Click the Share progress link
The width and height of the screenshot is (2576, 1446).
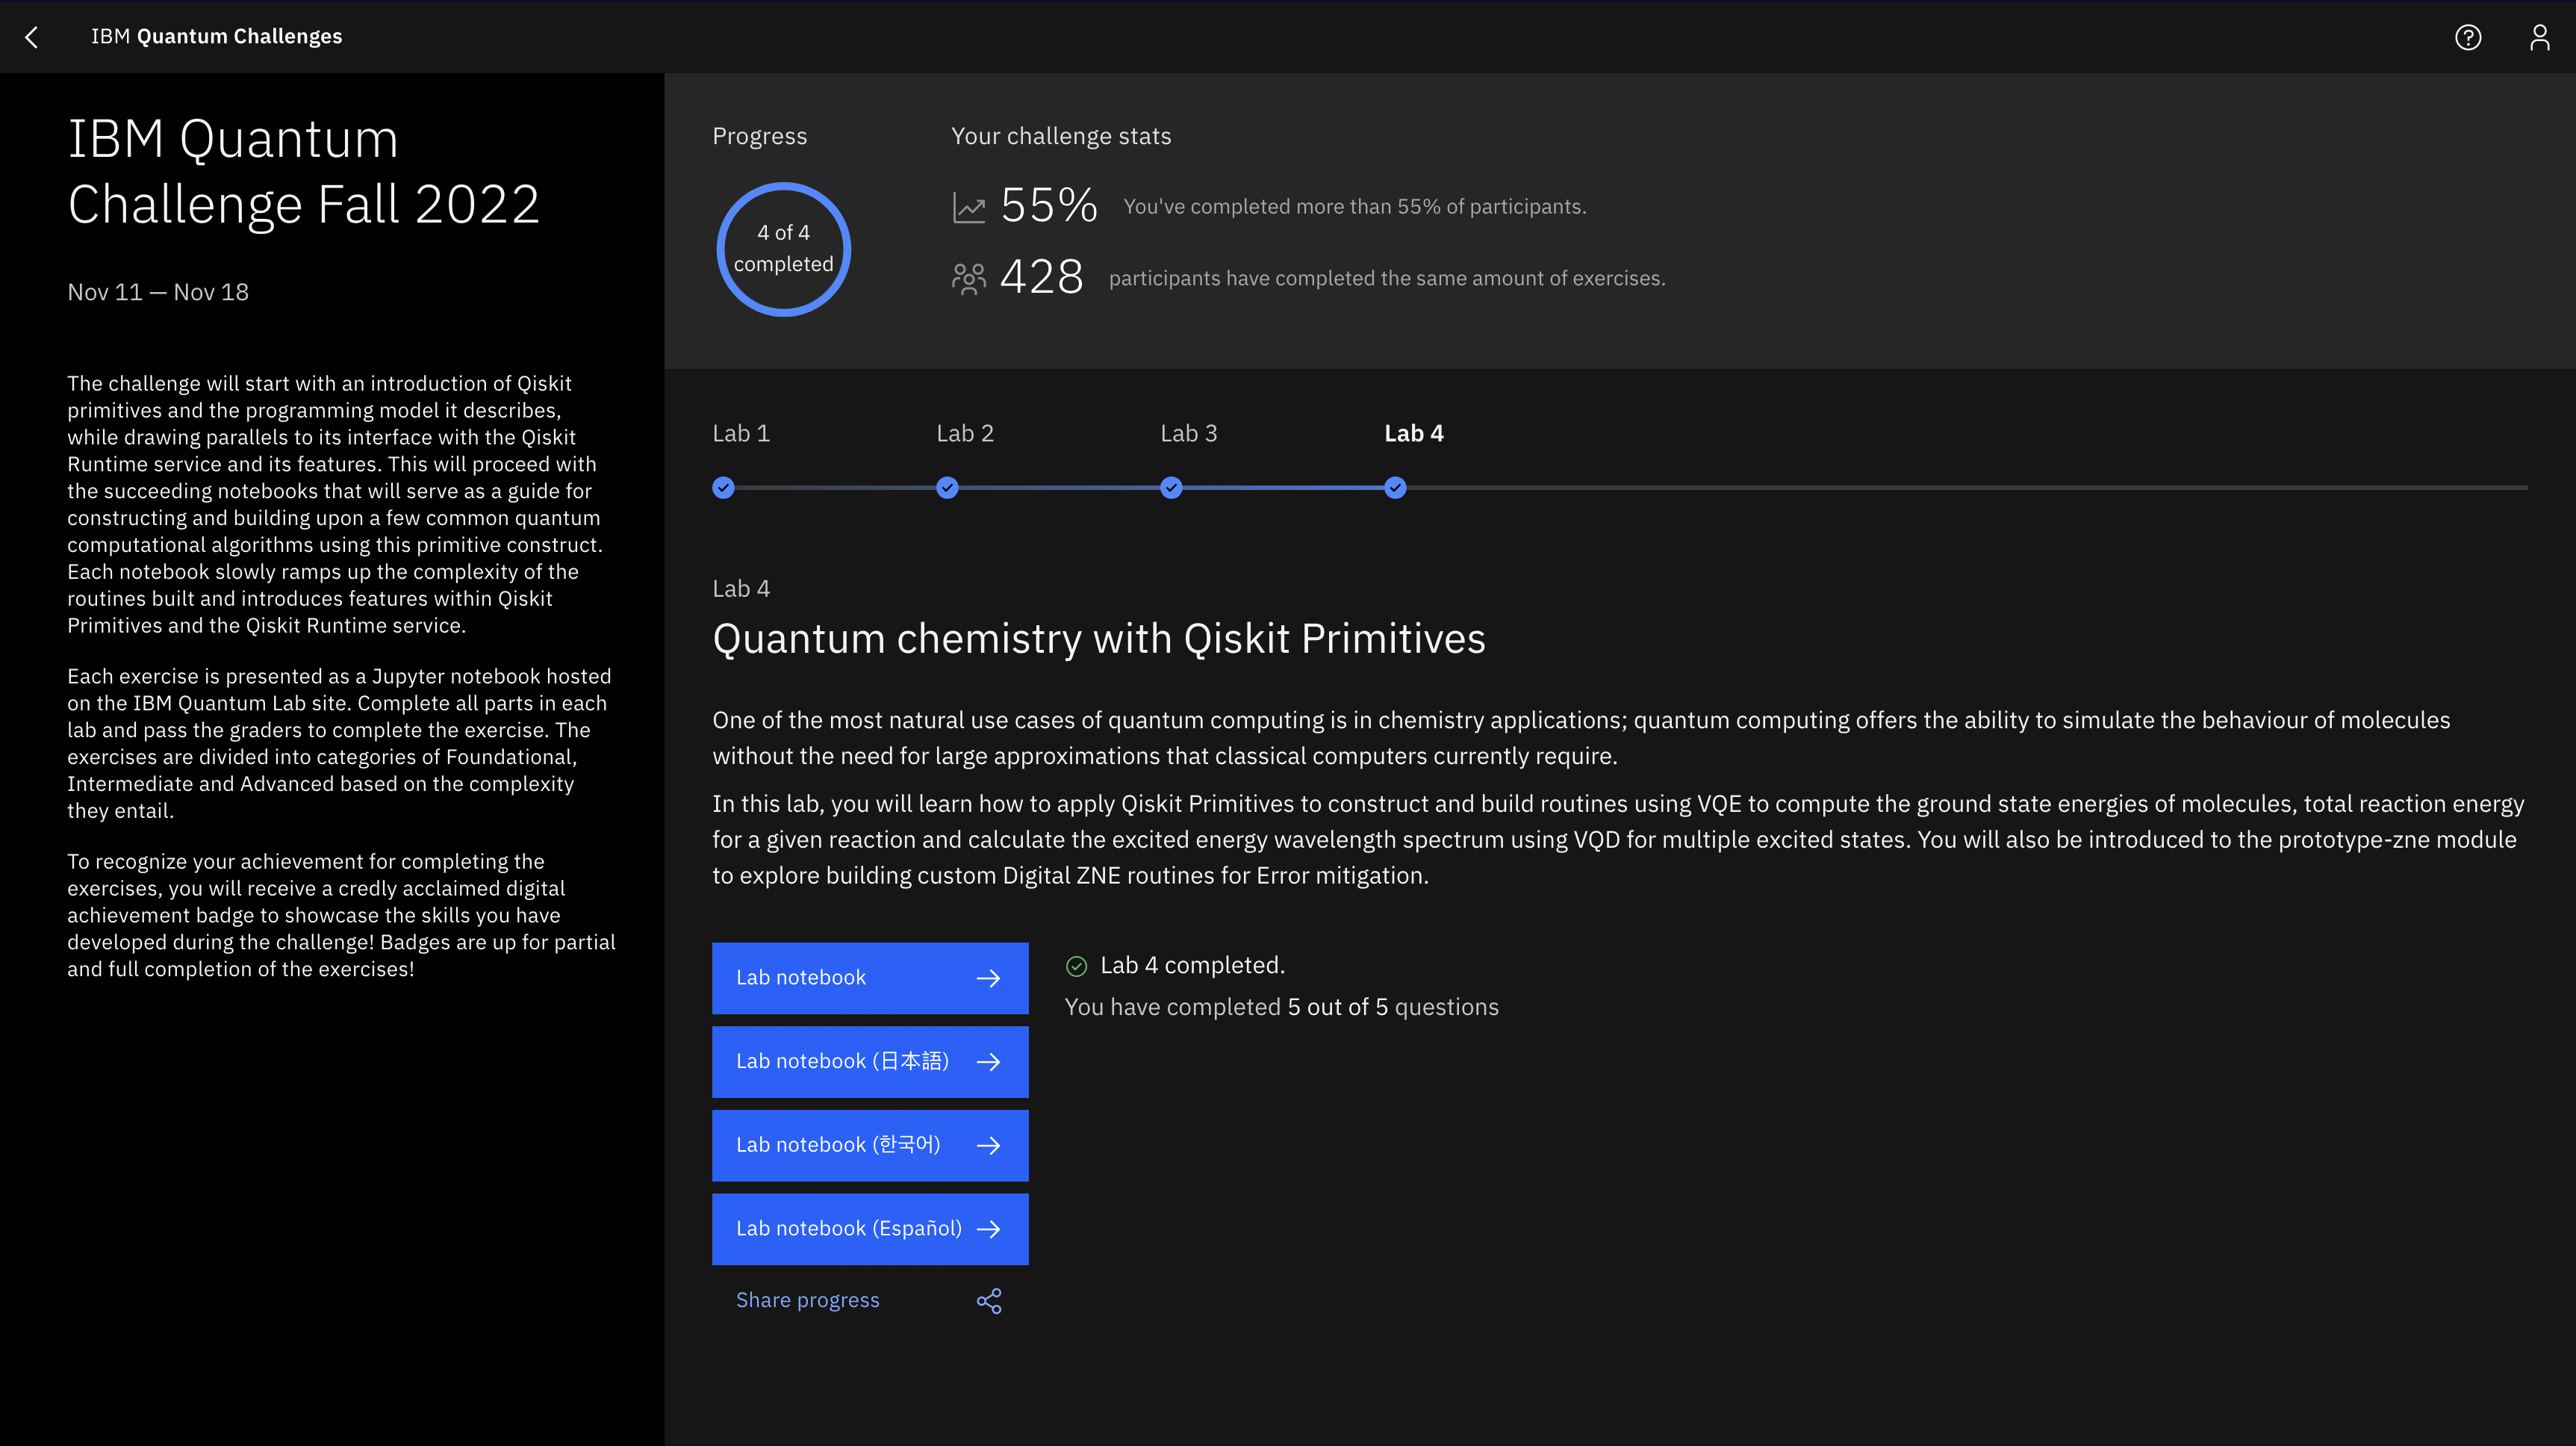tap(808, 1300)
